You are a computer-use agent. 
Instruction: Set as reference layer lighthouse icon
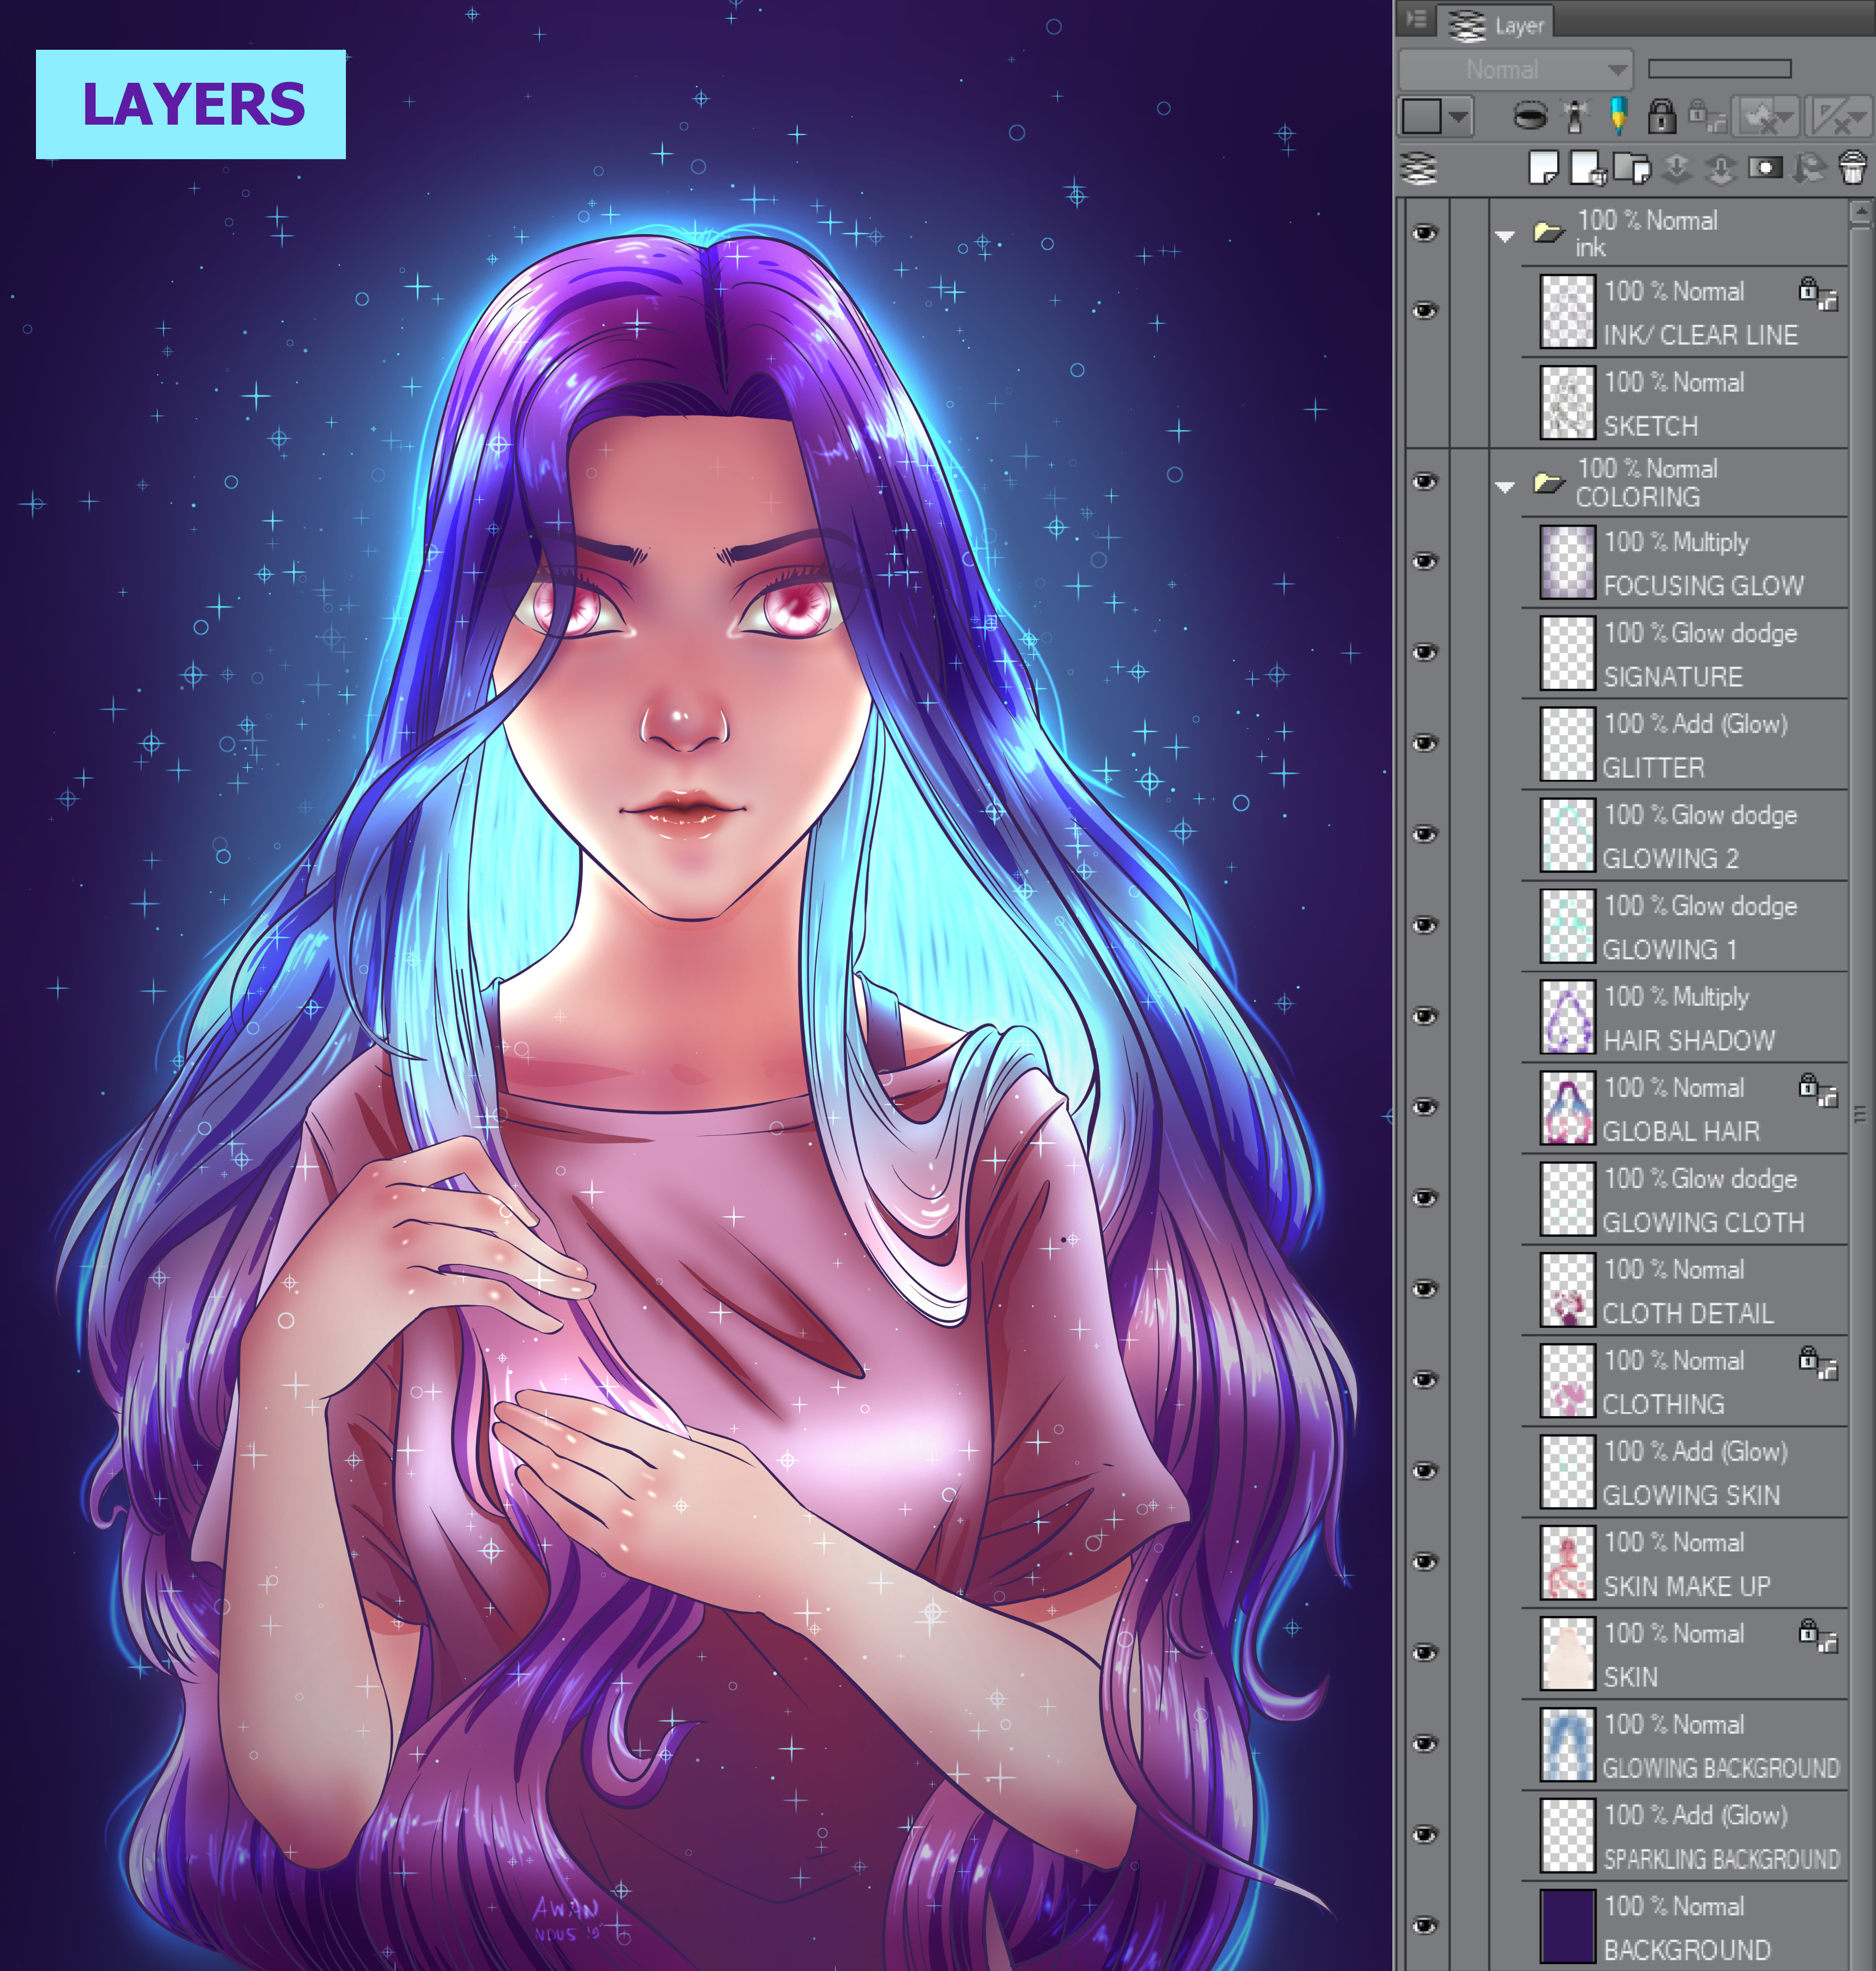(x=1575, y=116)
